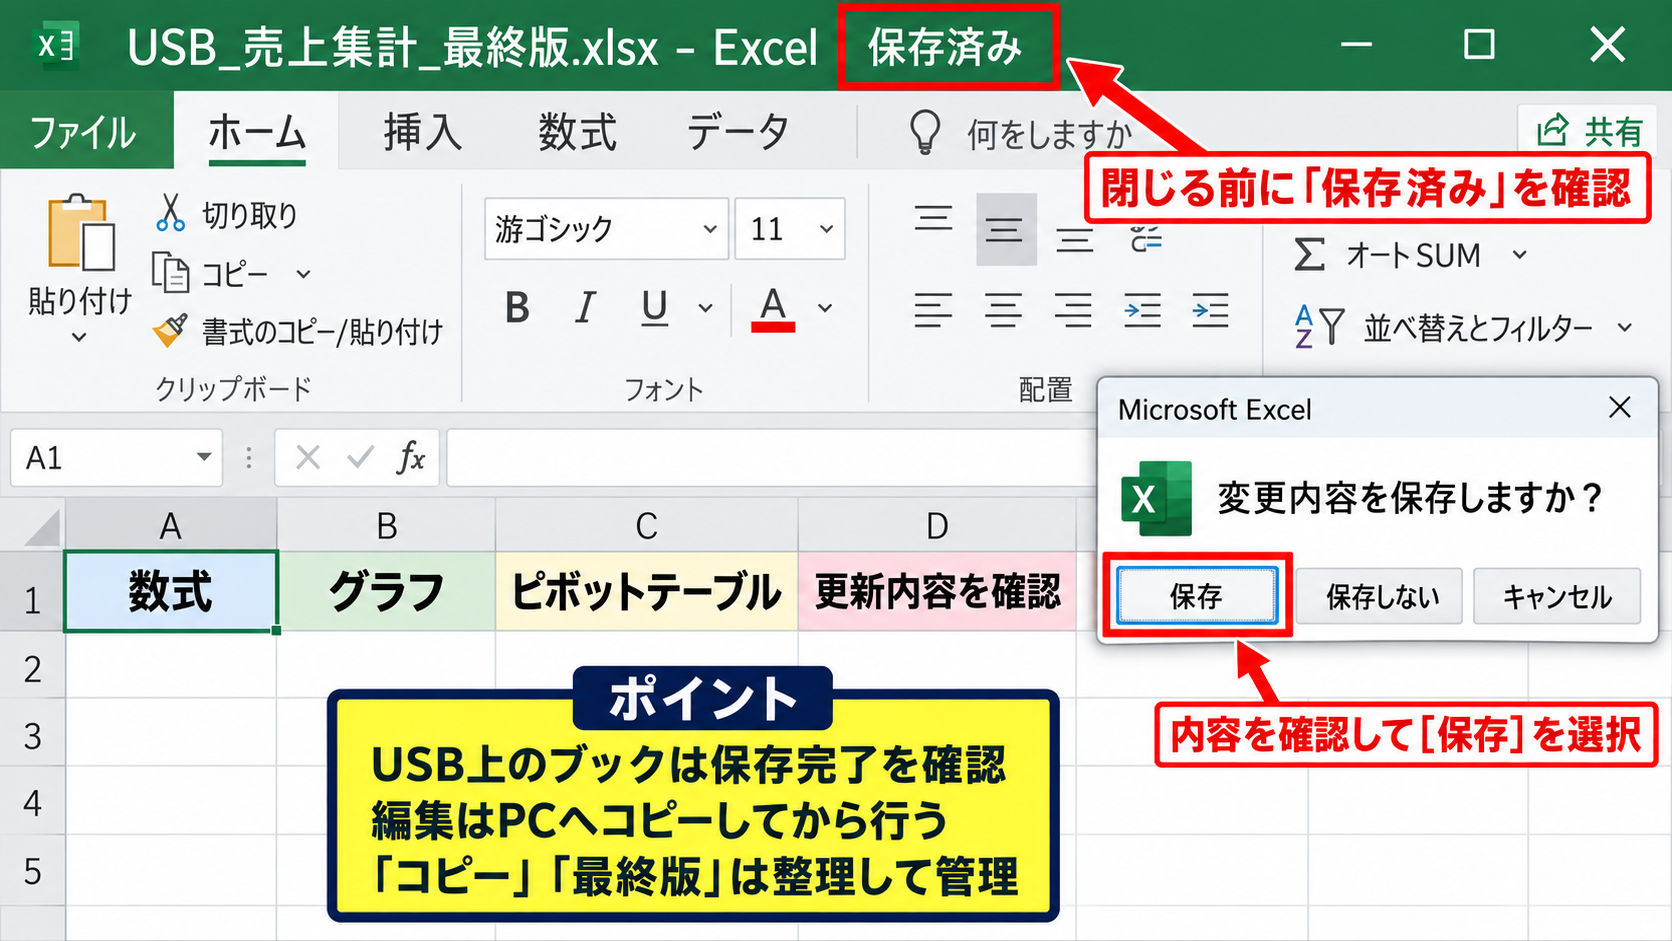Click the insert function fx icon

(x=411, y=458)
